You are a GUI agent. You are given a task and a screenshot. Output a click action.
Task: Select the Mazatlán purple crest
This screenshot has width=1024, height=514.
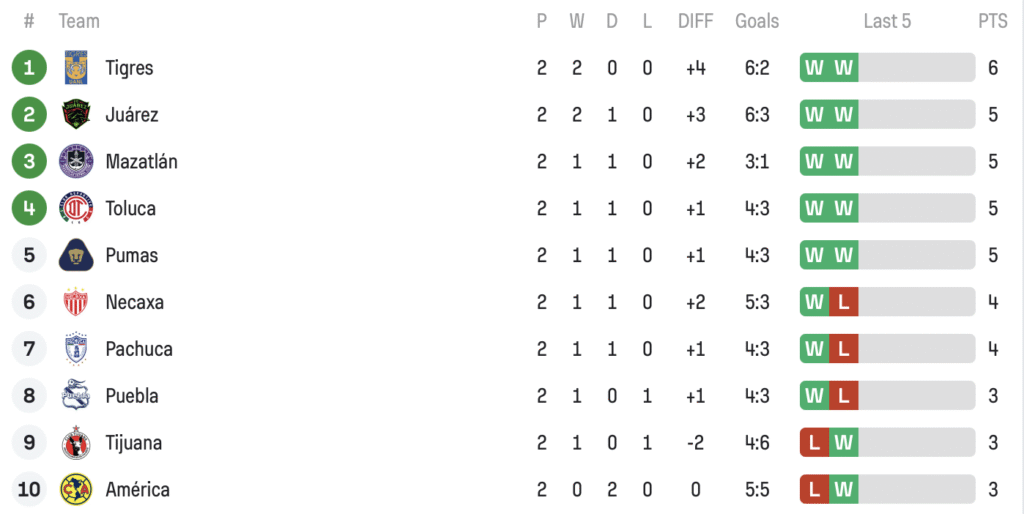(x=76, y=161)
